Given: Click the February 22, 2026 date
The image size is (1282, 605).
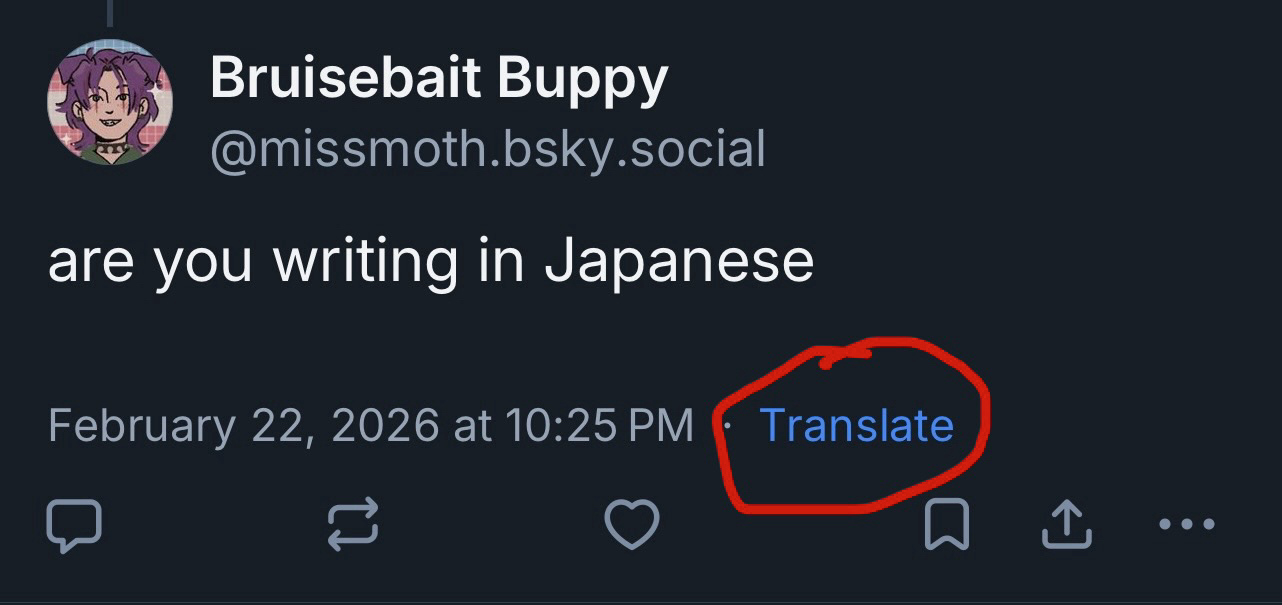Looking at the screenshot, I should coord(243,425).
